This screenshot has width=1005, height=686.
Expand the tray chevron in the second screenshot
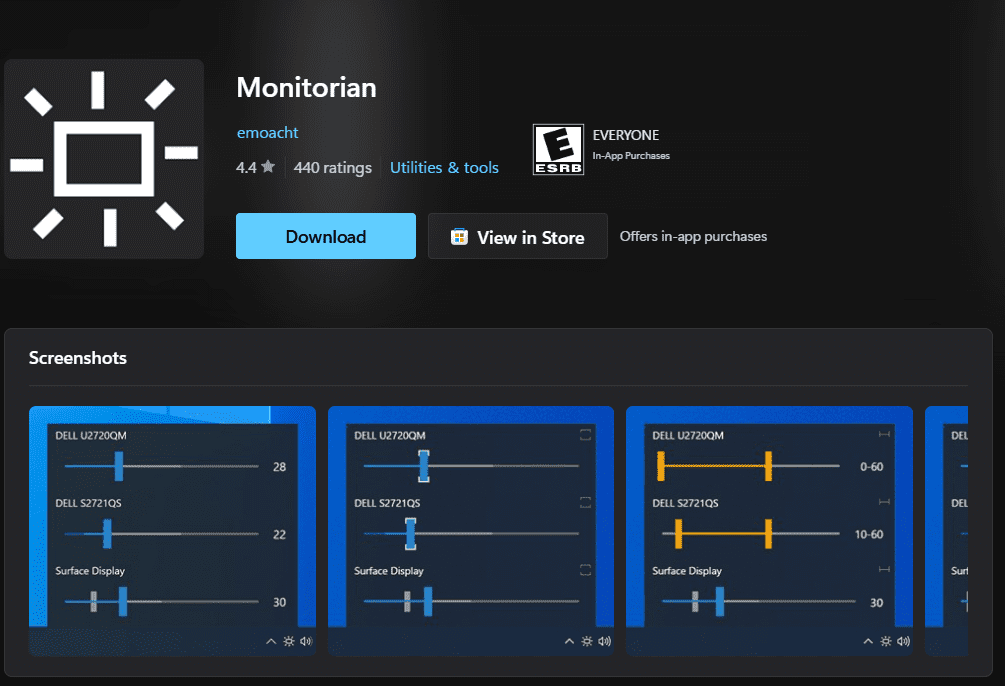[570, 642]
